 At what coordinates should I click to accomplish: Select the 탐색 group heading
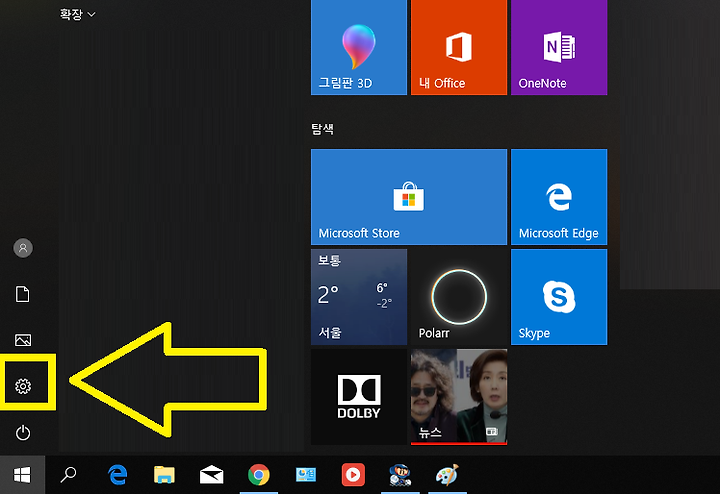322,129
